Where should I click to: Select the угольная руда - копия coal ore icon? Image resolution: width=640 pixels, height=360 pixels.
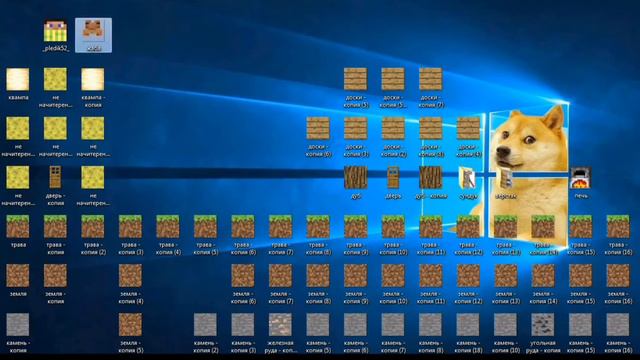coord(543,324)
